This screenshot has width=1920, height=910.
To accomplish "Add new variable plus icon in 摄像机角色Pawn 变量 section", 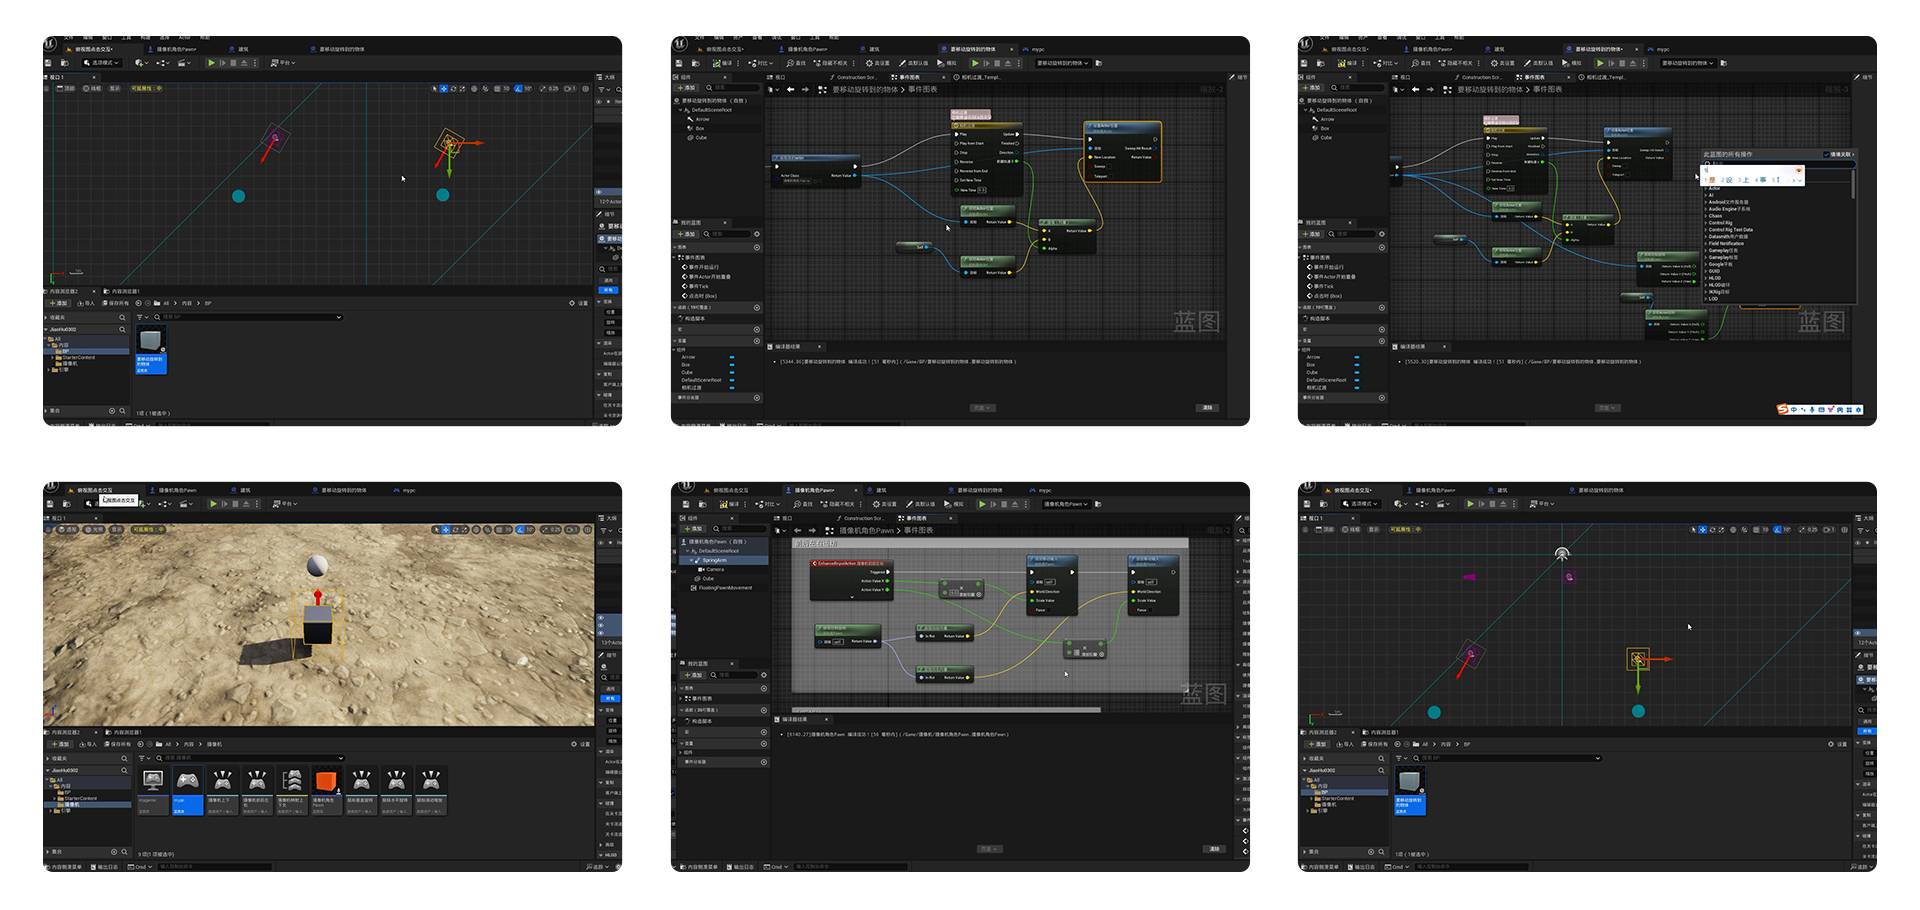I will [x=764, y=744].
